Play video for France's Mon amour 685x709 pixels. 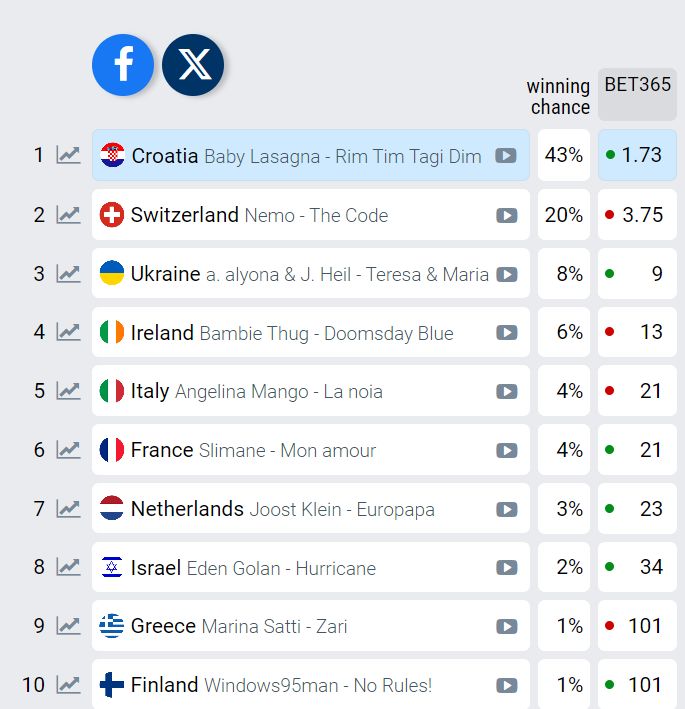pos(506,450)
